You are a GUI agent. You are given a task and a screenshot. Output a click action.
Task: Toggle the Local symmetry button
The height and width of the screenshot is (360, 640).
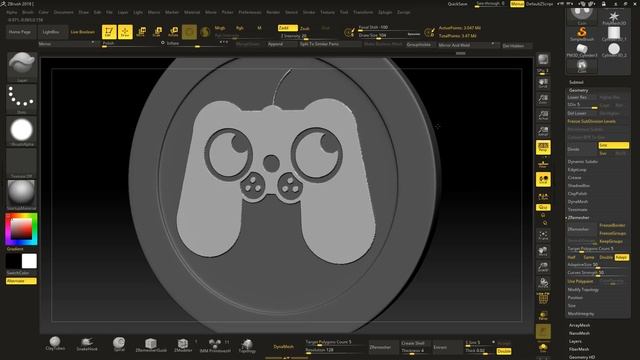tap(543, 180)
